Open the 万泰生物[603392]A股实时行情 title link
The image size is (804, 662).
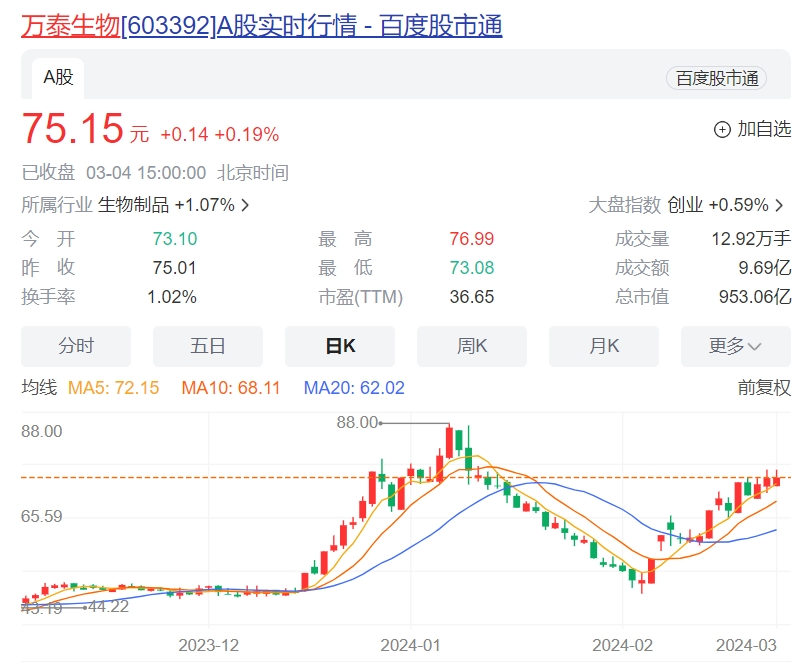click(x=262, y=26)
